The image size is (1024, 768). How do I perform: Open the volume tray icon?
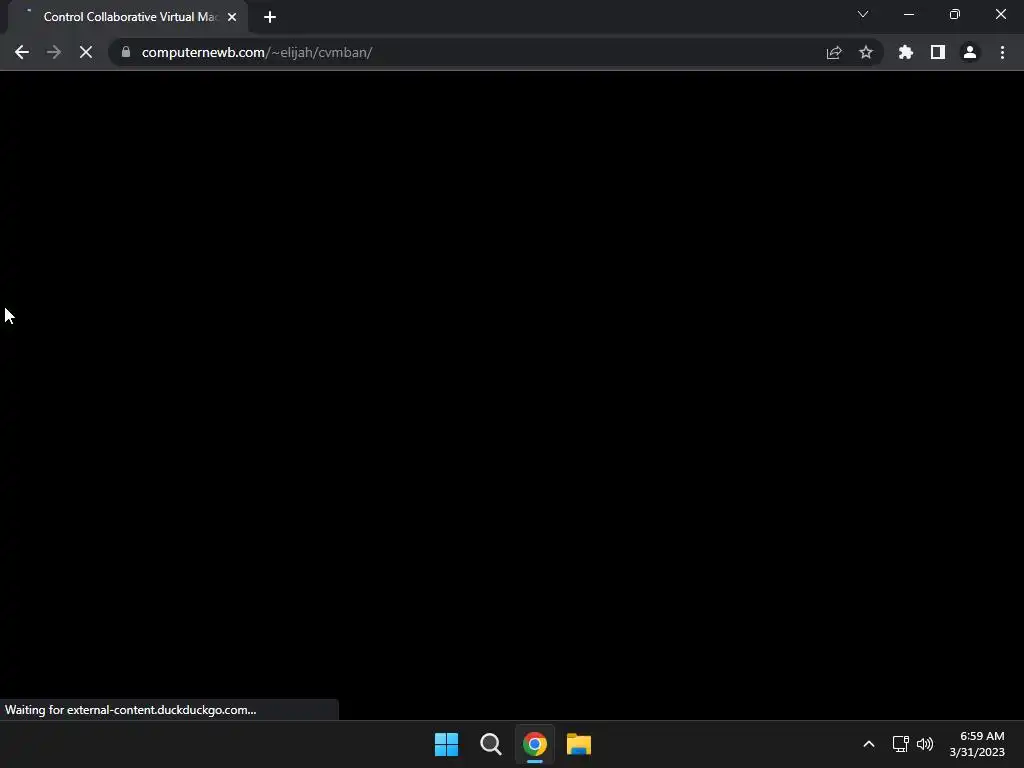925,744
